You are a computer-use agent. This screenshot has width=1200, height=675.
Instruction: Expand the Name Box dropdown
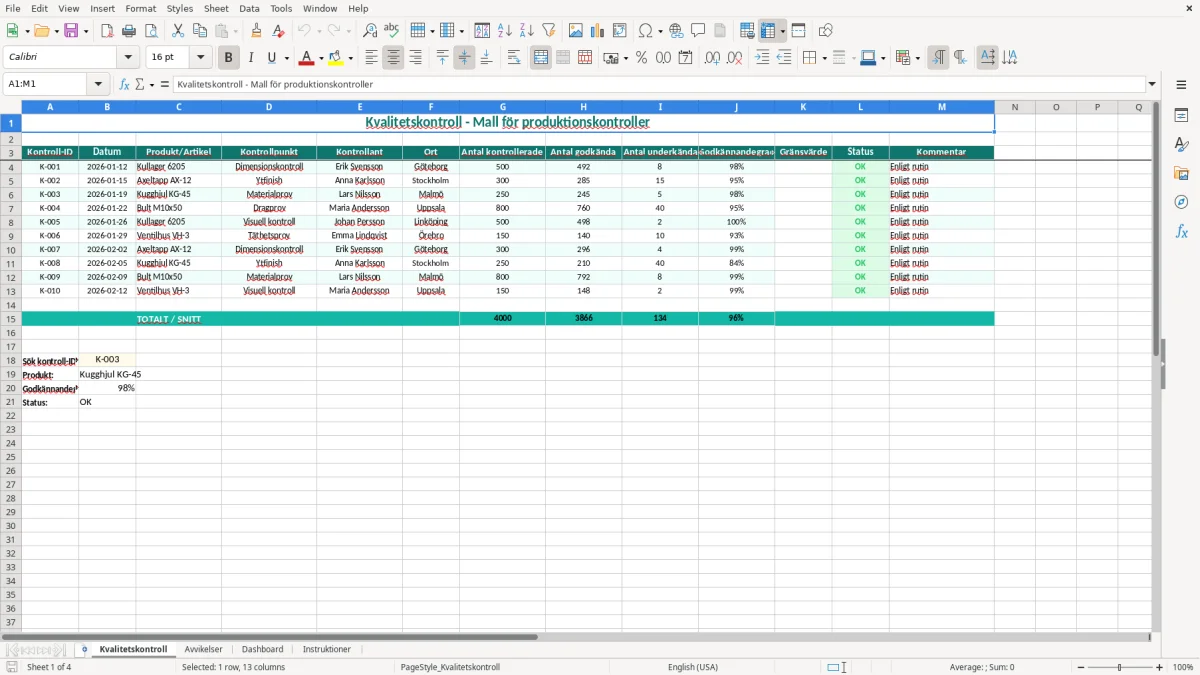tap(98, 84)
